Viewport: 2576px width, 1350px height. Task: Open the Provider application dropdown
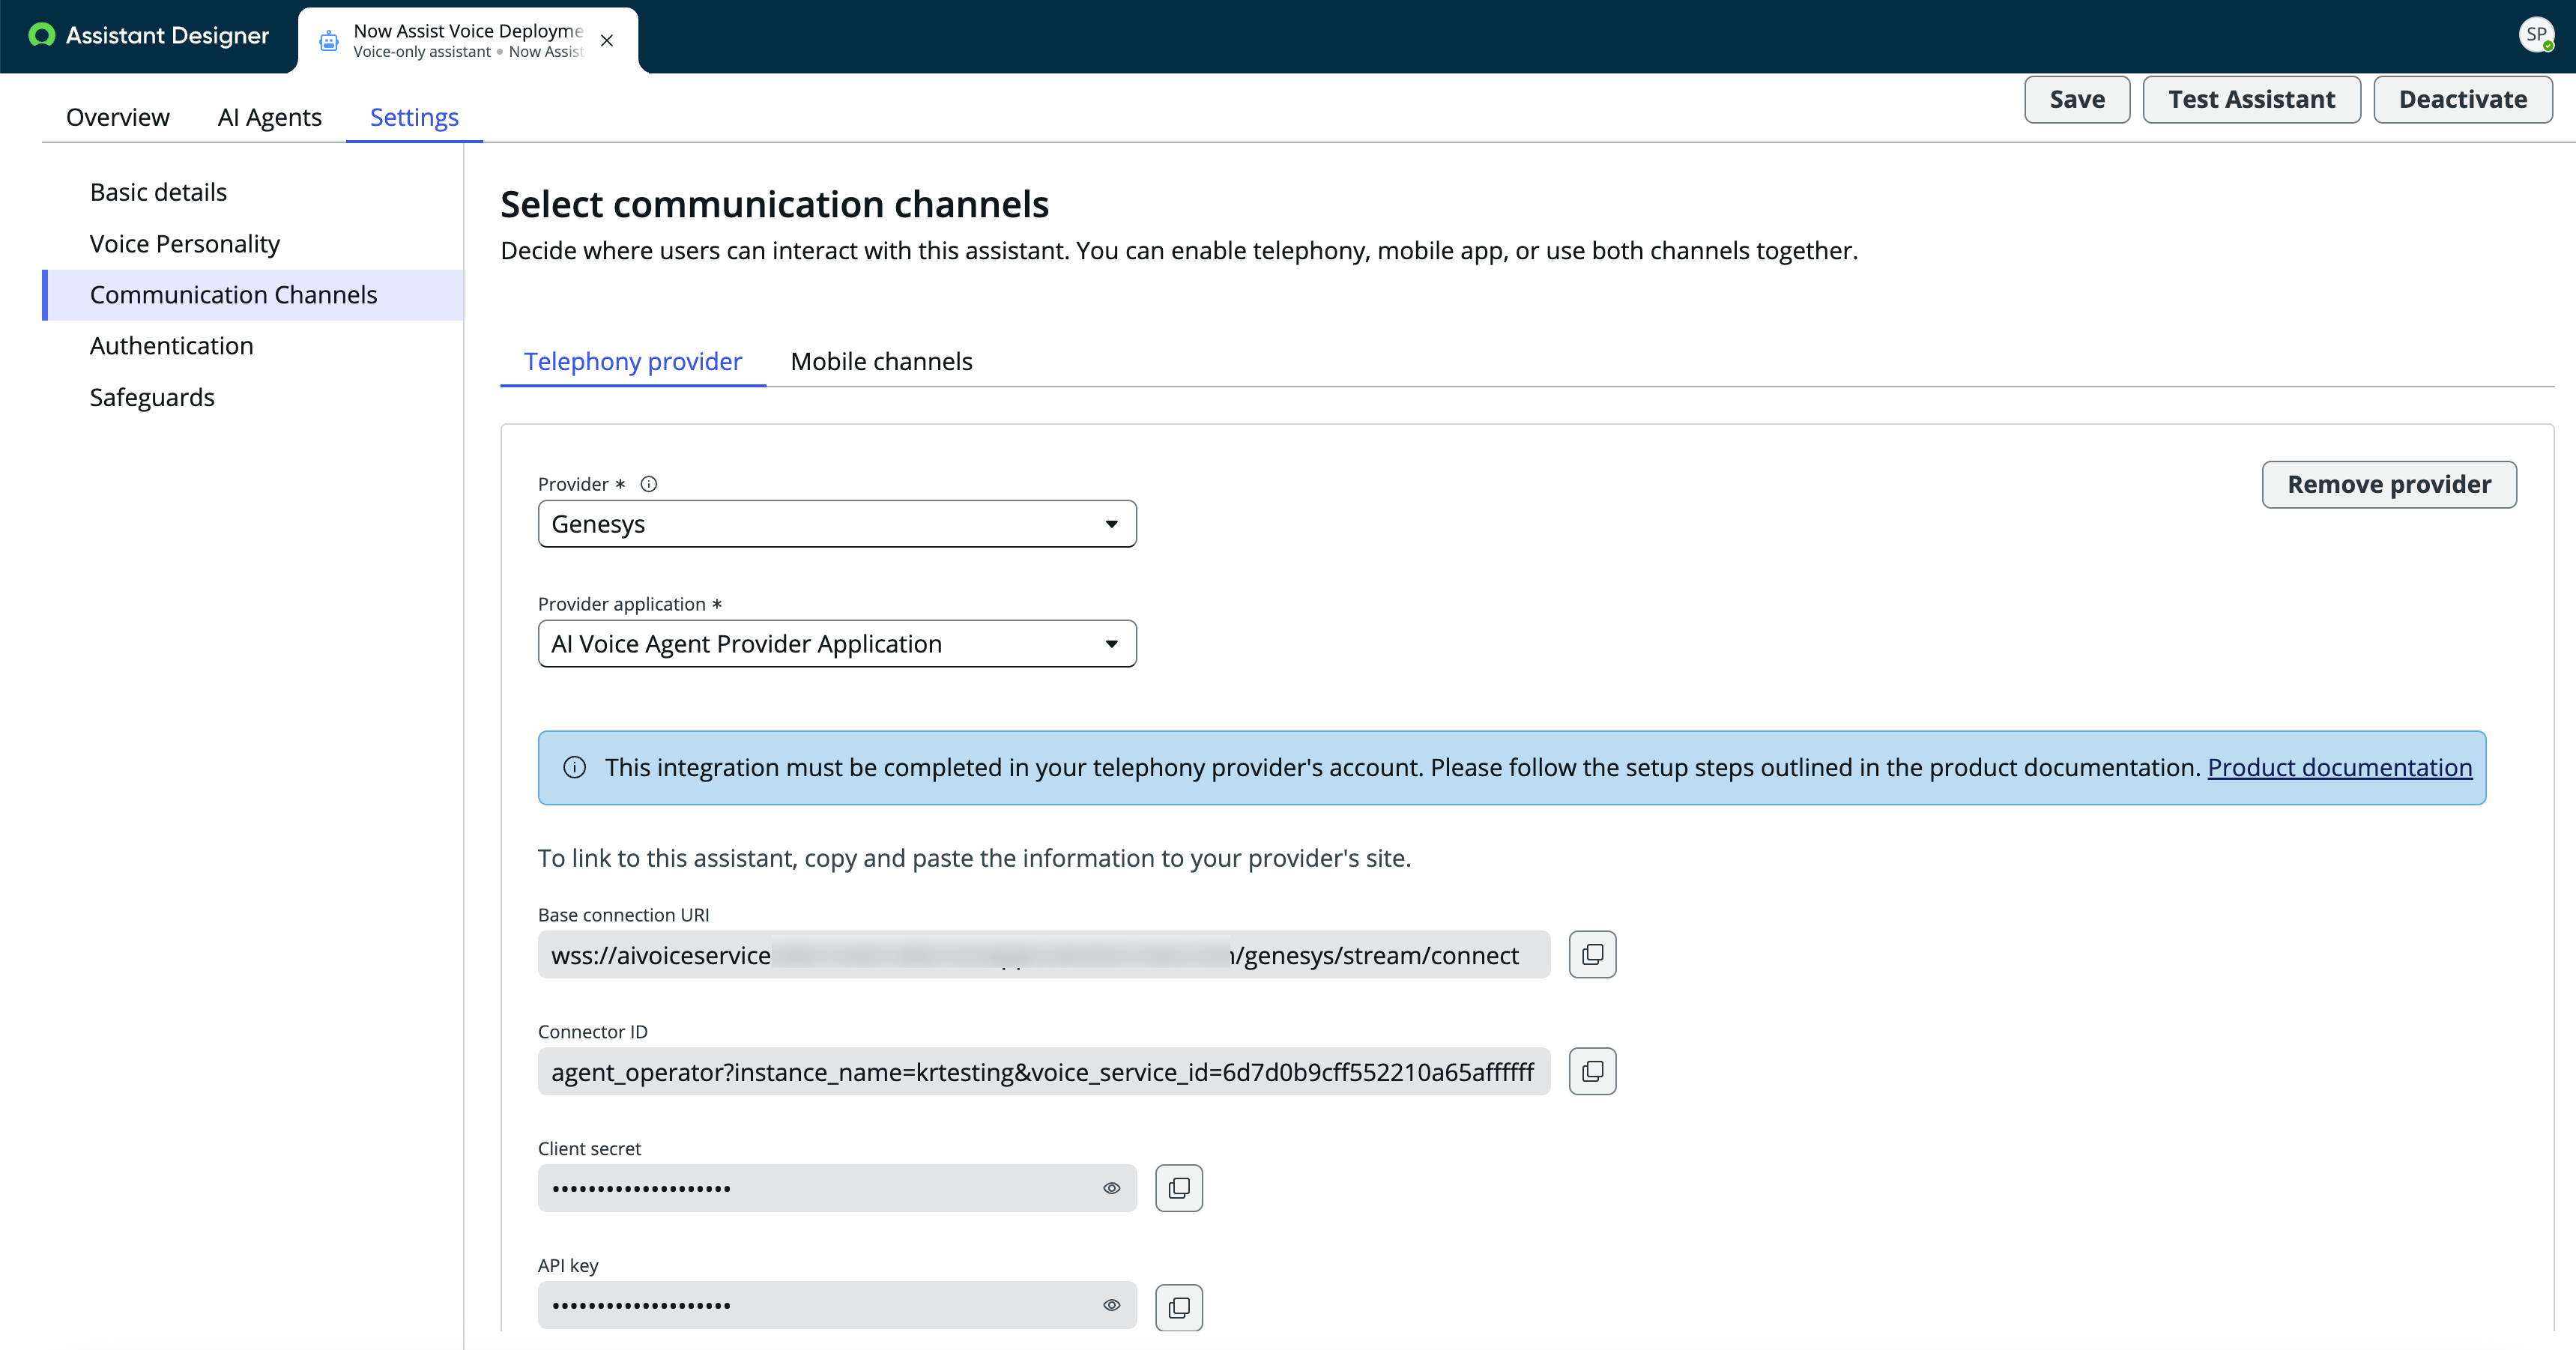837,644
